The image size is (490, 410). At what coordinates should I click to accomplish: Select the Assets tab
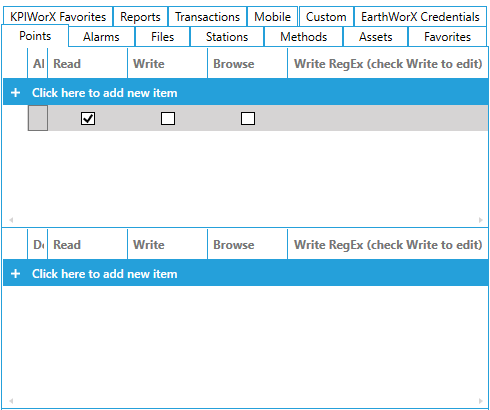(x=375, y=37)
